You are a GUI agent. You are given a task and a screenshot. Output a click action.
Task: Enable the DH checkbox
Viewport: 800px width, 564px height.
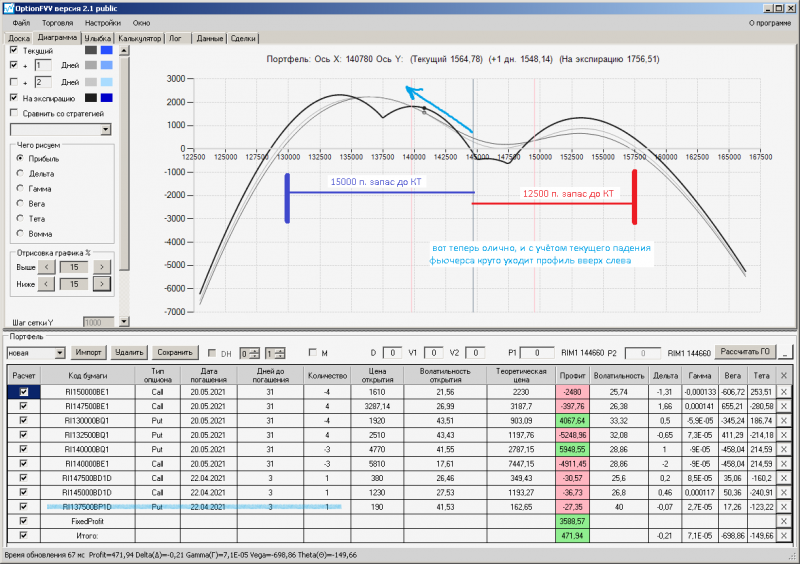point(212,353)
